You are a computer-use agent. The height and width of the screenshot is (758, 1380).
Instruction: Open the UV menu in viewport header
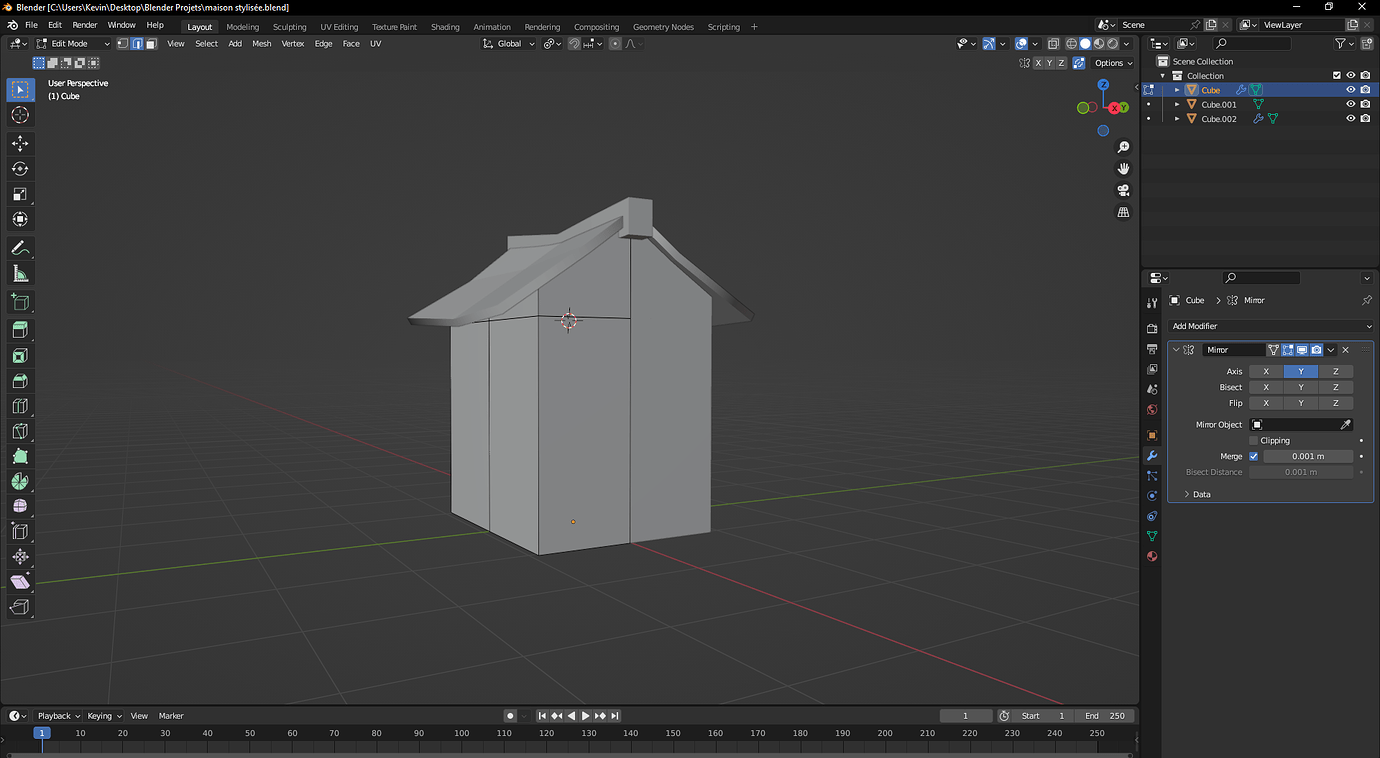coord(375,43)
